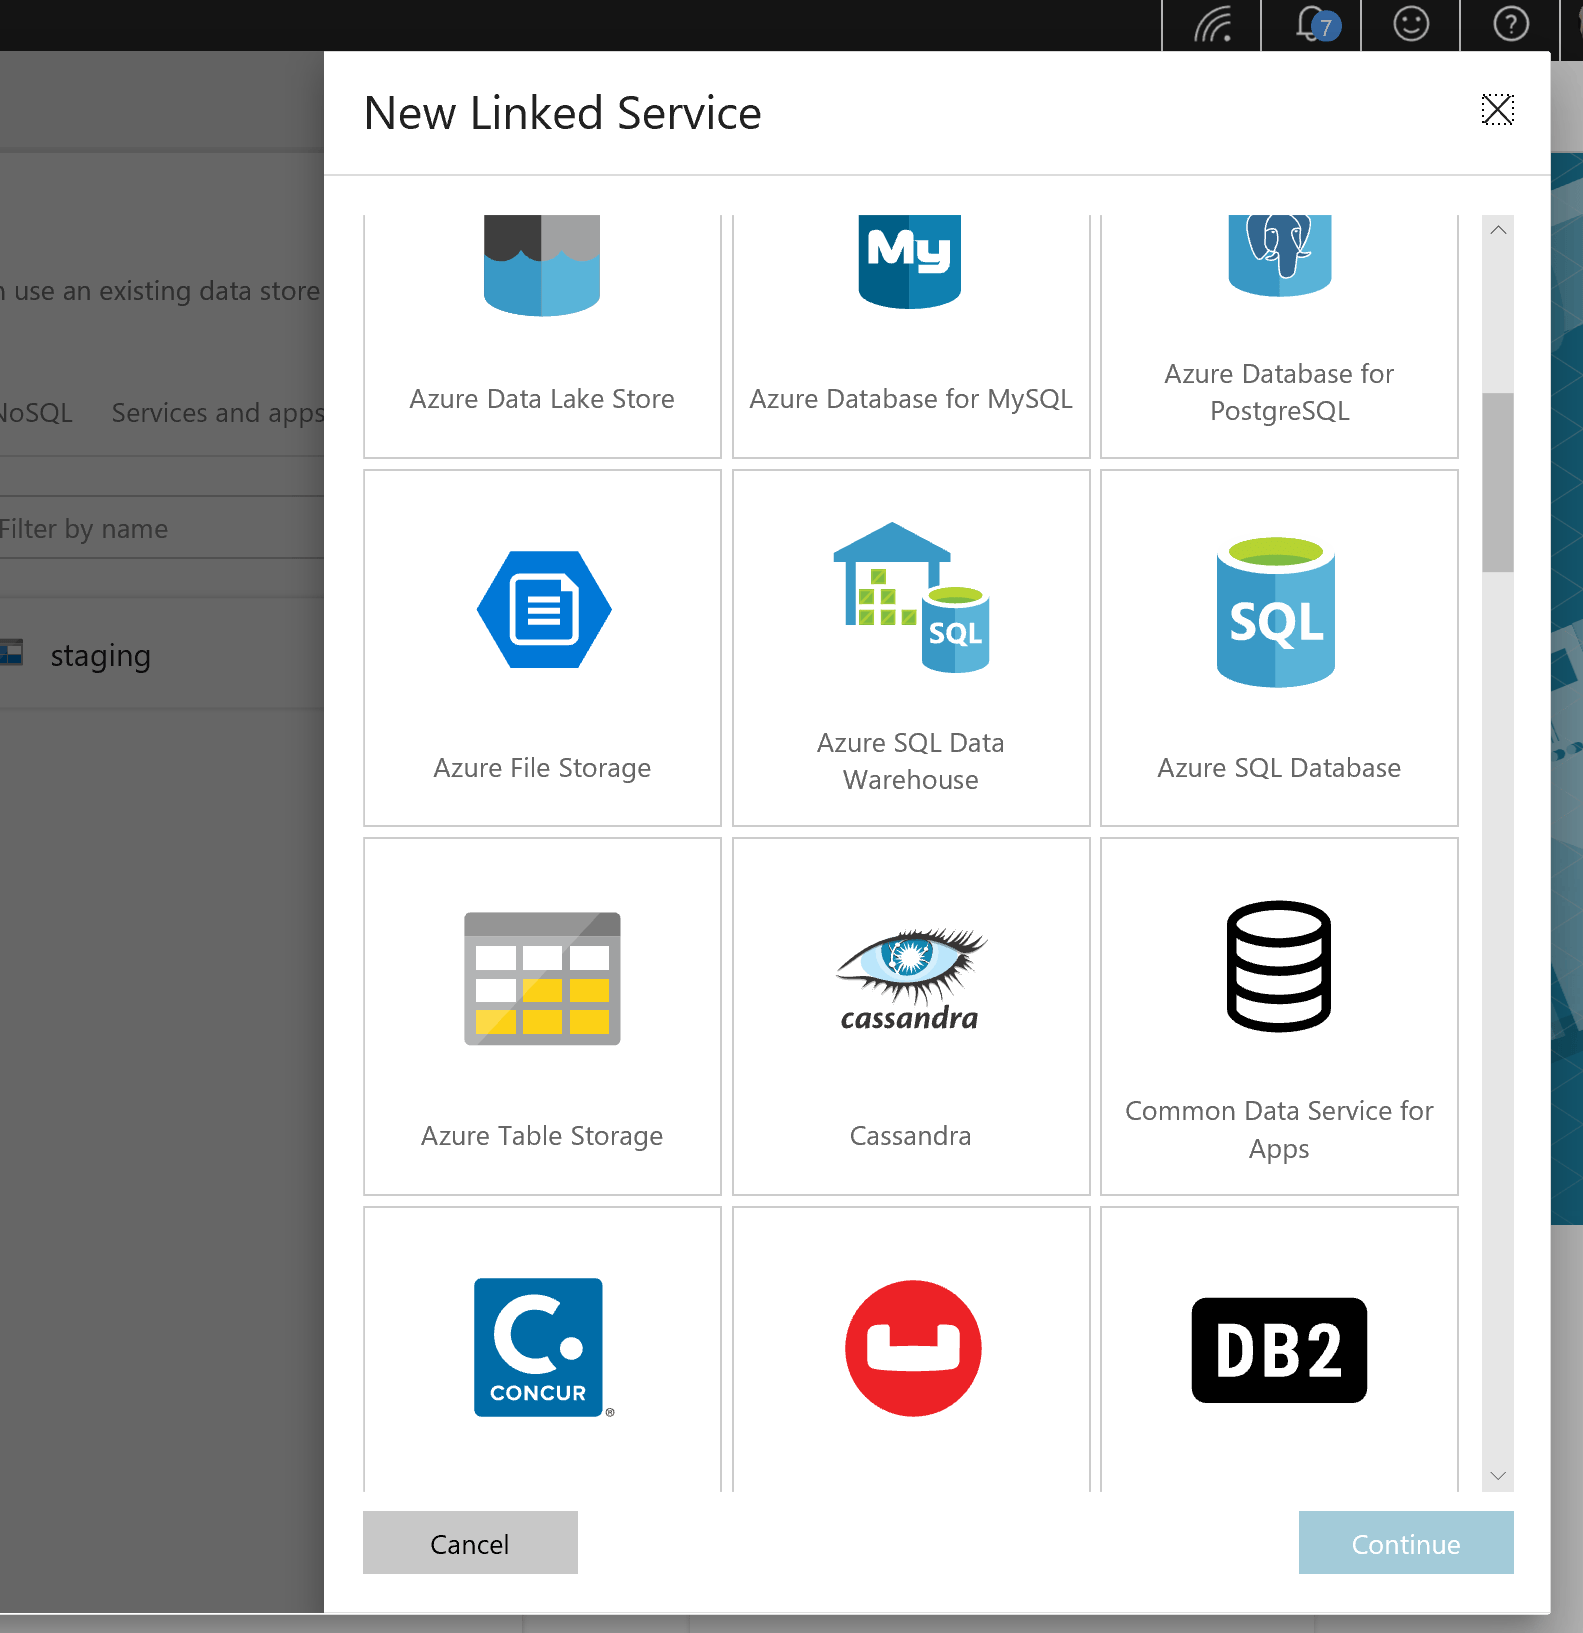Choose the Azure Database for MySQL icon
Screen dimensions: 1583x1633
tap(909, 261)
